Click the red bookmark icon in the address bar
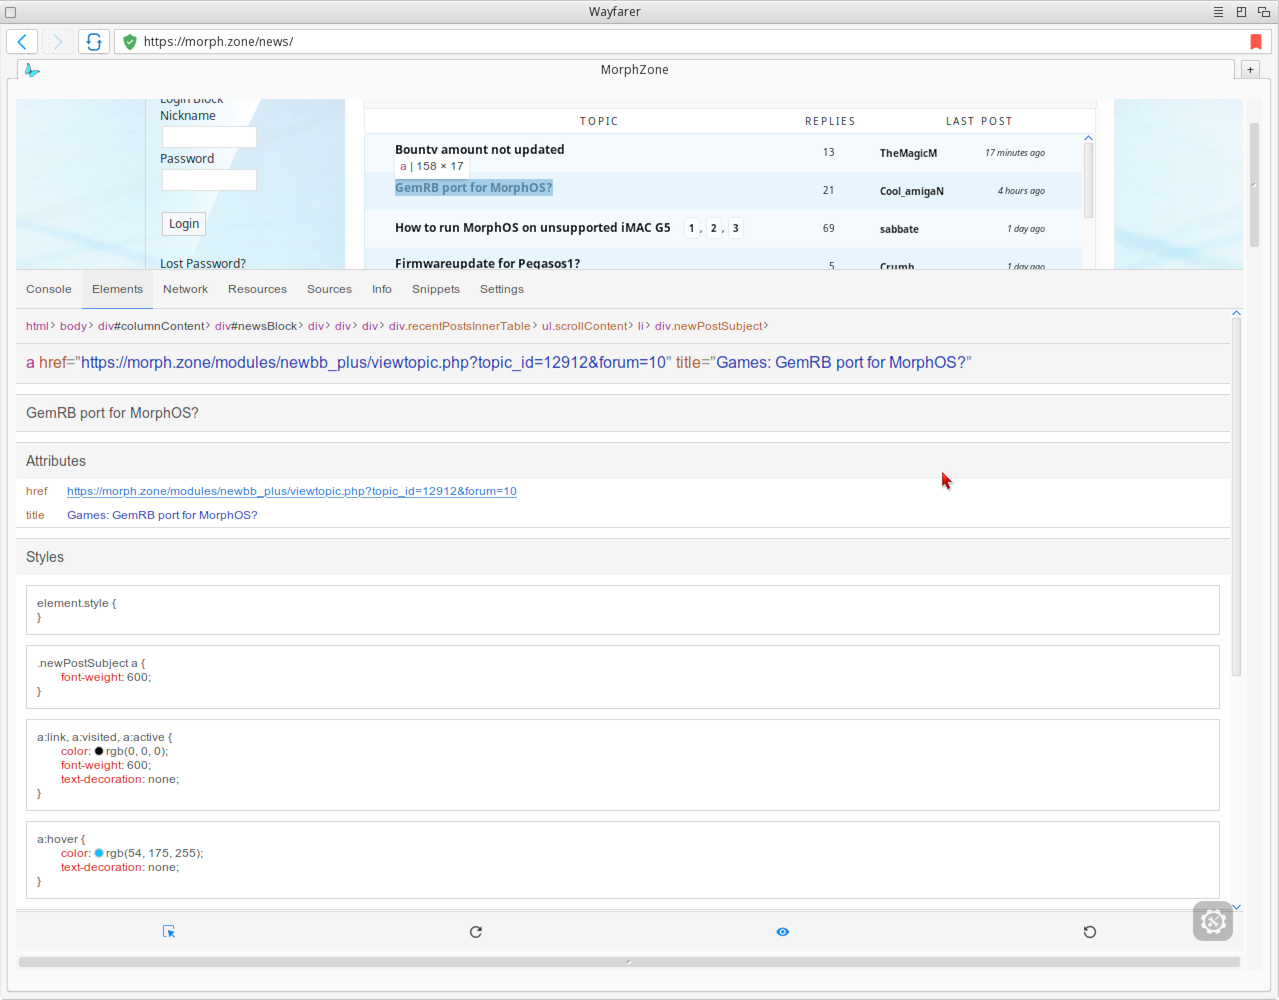Viewport: 1279px width, 1000px height. (1255, 42)
